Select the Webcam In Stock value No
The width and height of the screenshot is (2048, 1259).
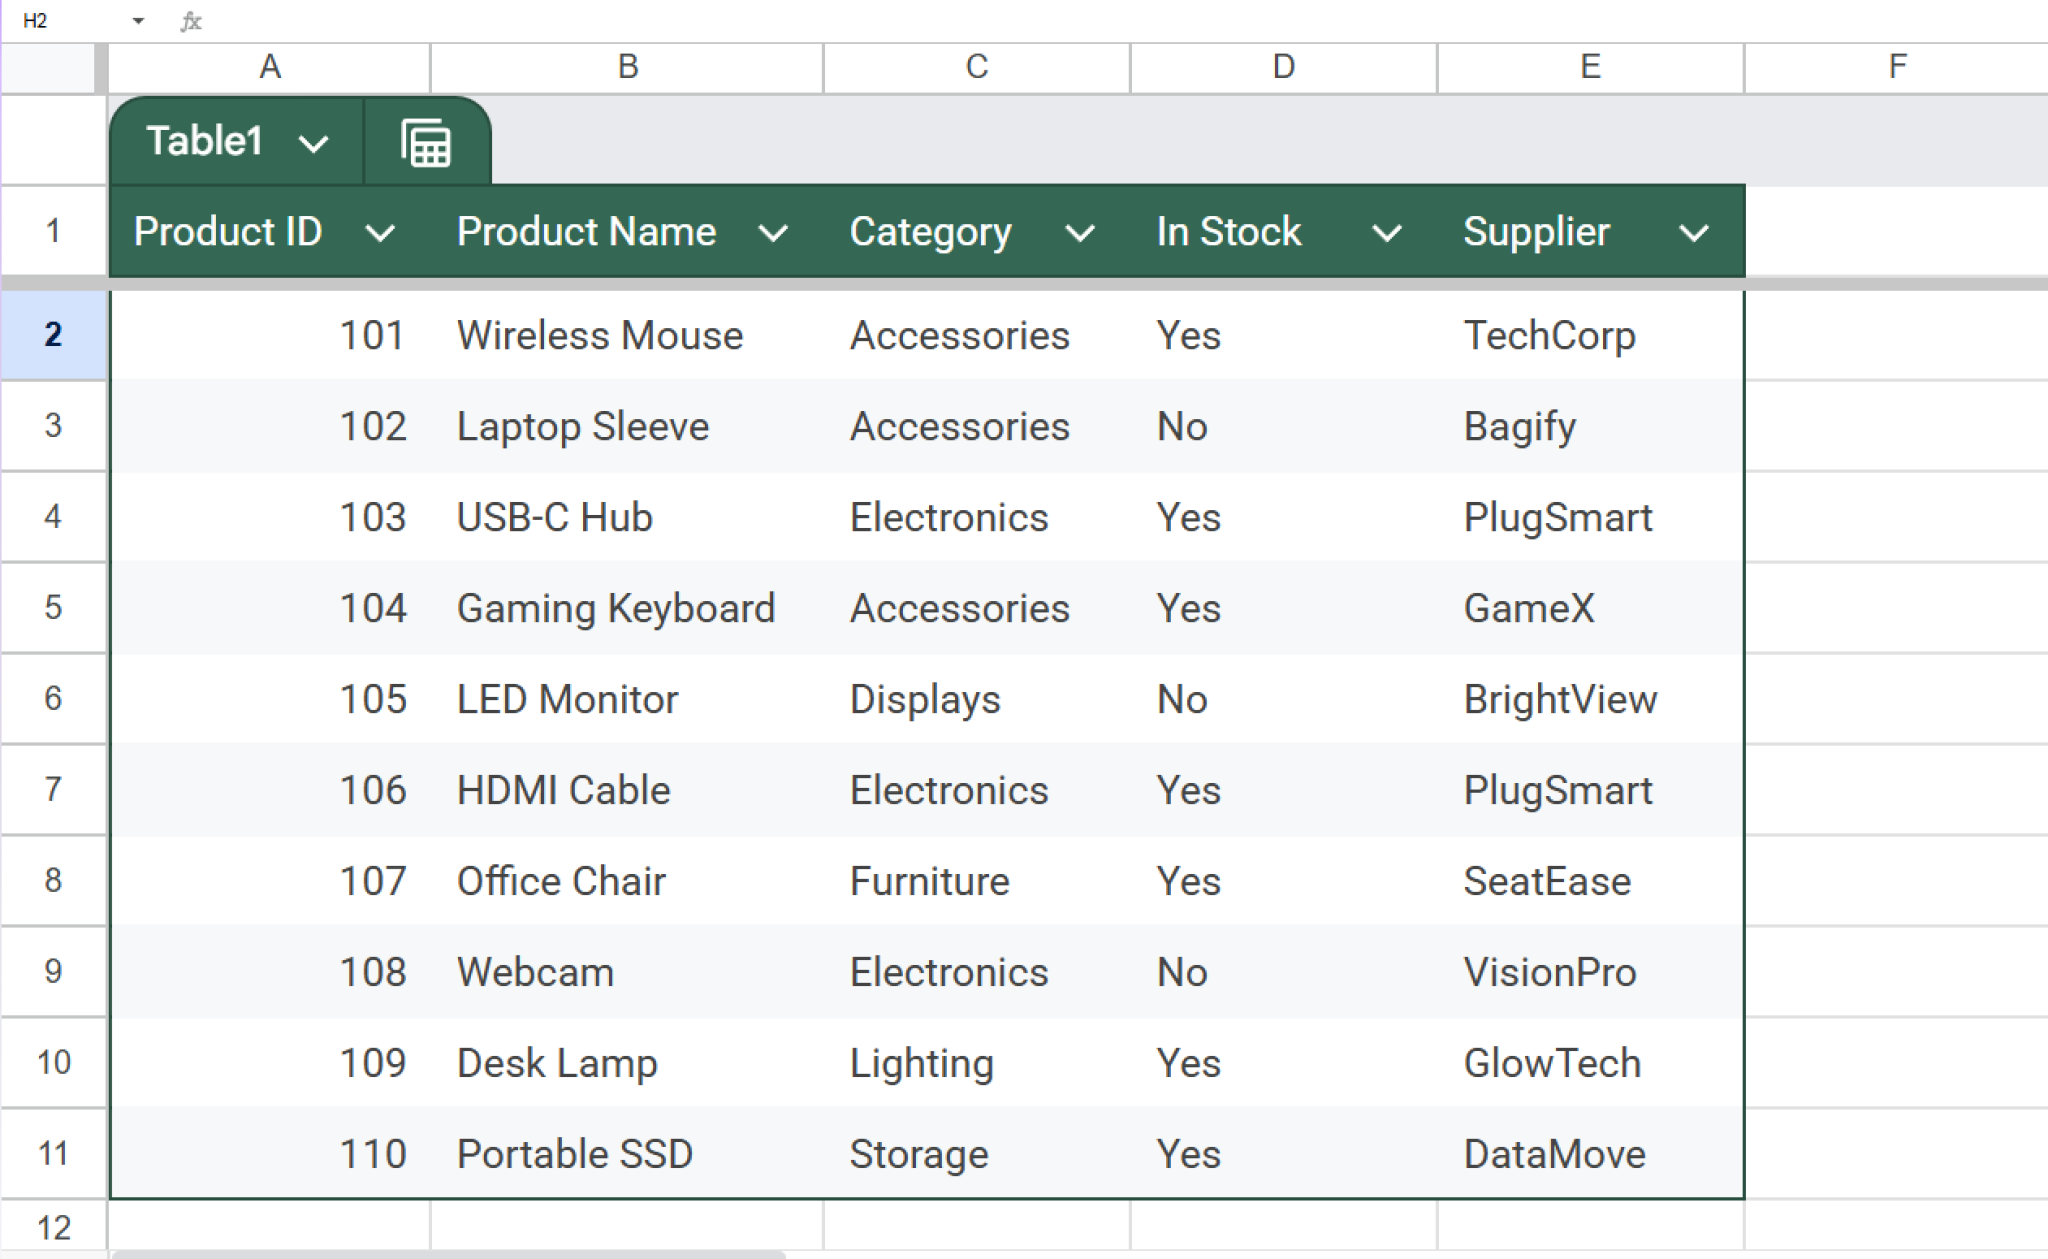1181,971
